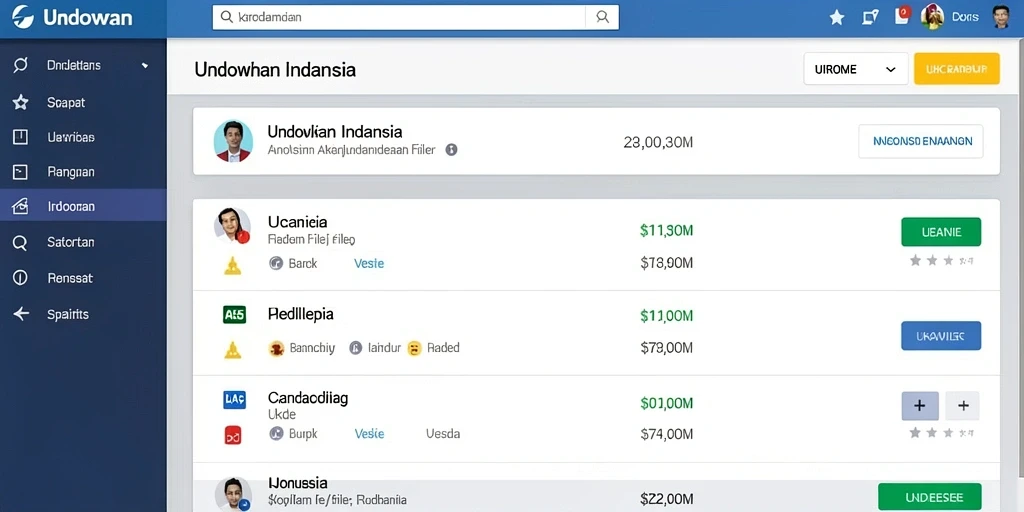Image resolution: width=1024 pixels, height=512 pixels.
Task: Click the external share icon in header
Action: [870, 18]
